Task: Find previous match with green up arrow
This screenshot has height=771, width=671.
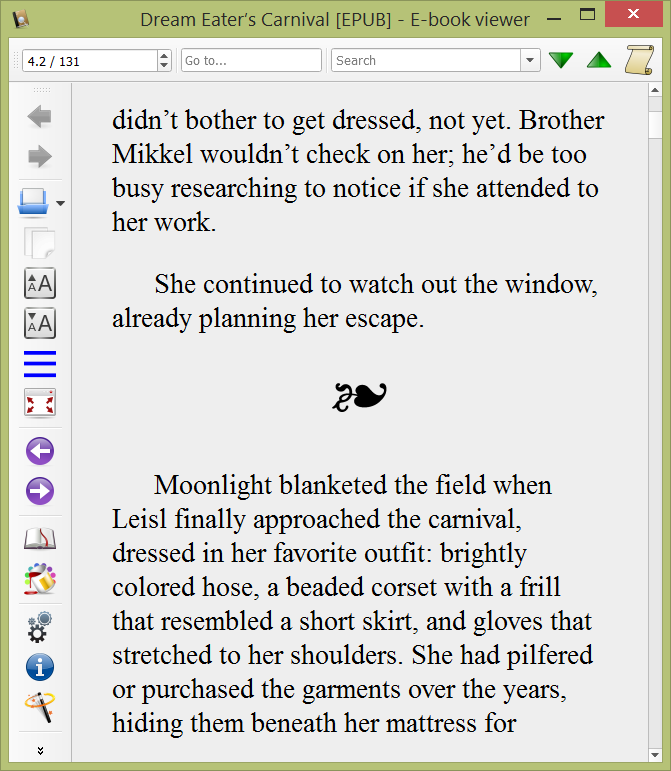Action: (599, 61)
